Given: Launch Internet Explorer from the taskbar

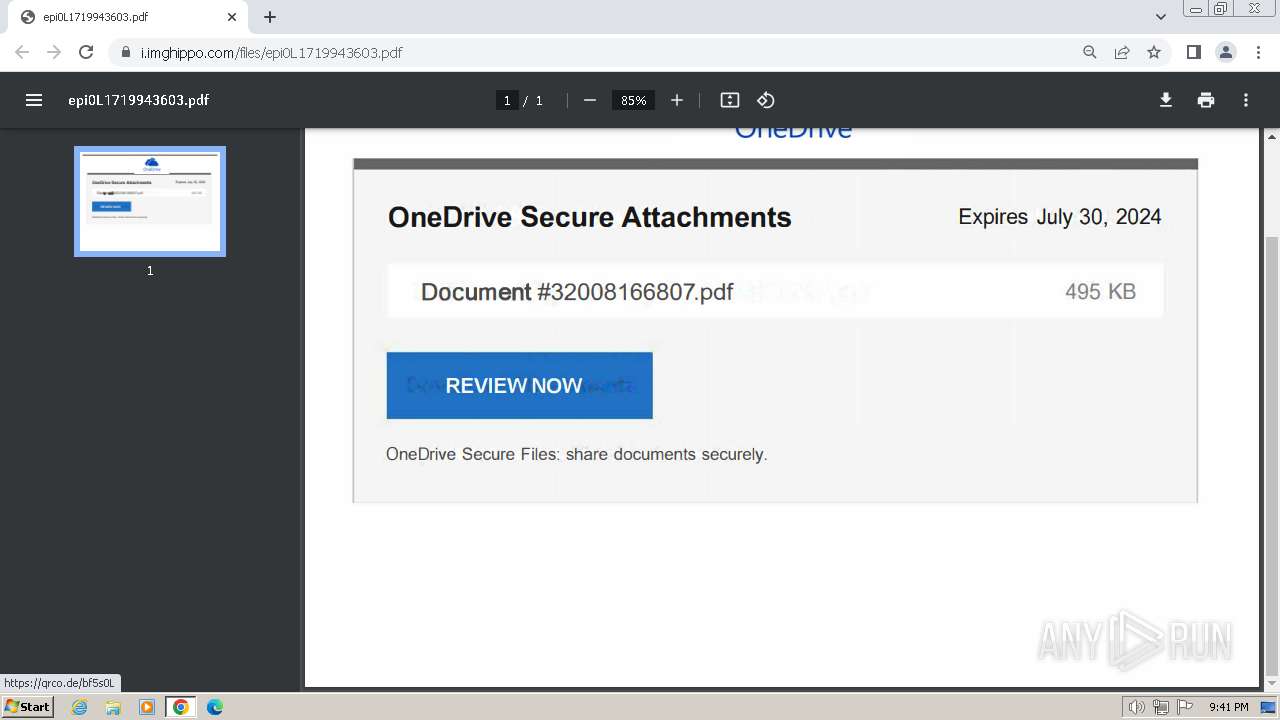Looking at the screenshot, I should 80,707.
